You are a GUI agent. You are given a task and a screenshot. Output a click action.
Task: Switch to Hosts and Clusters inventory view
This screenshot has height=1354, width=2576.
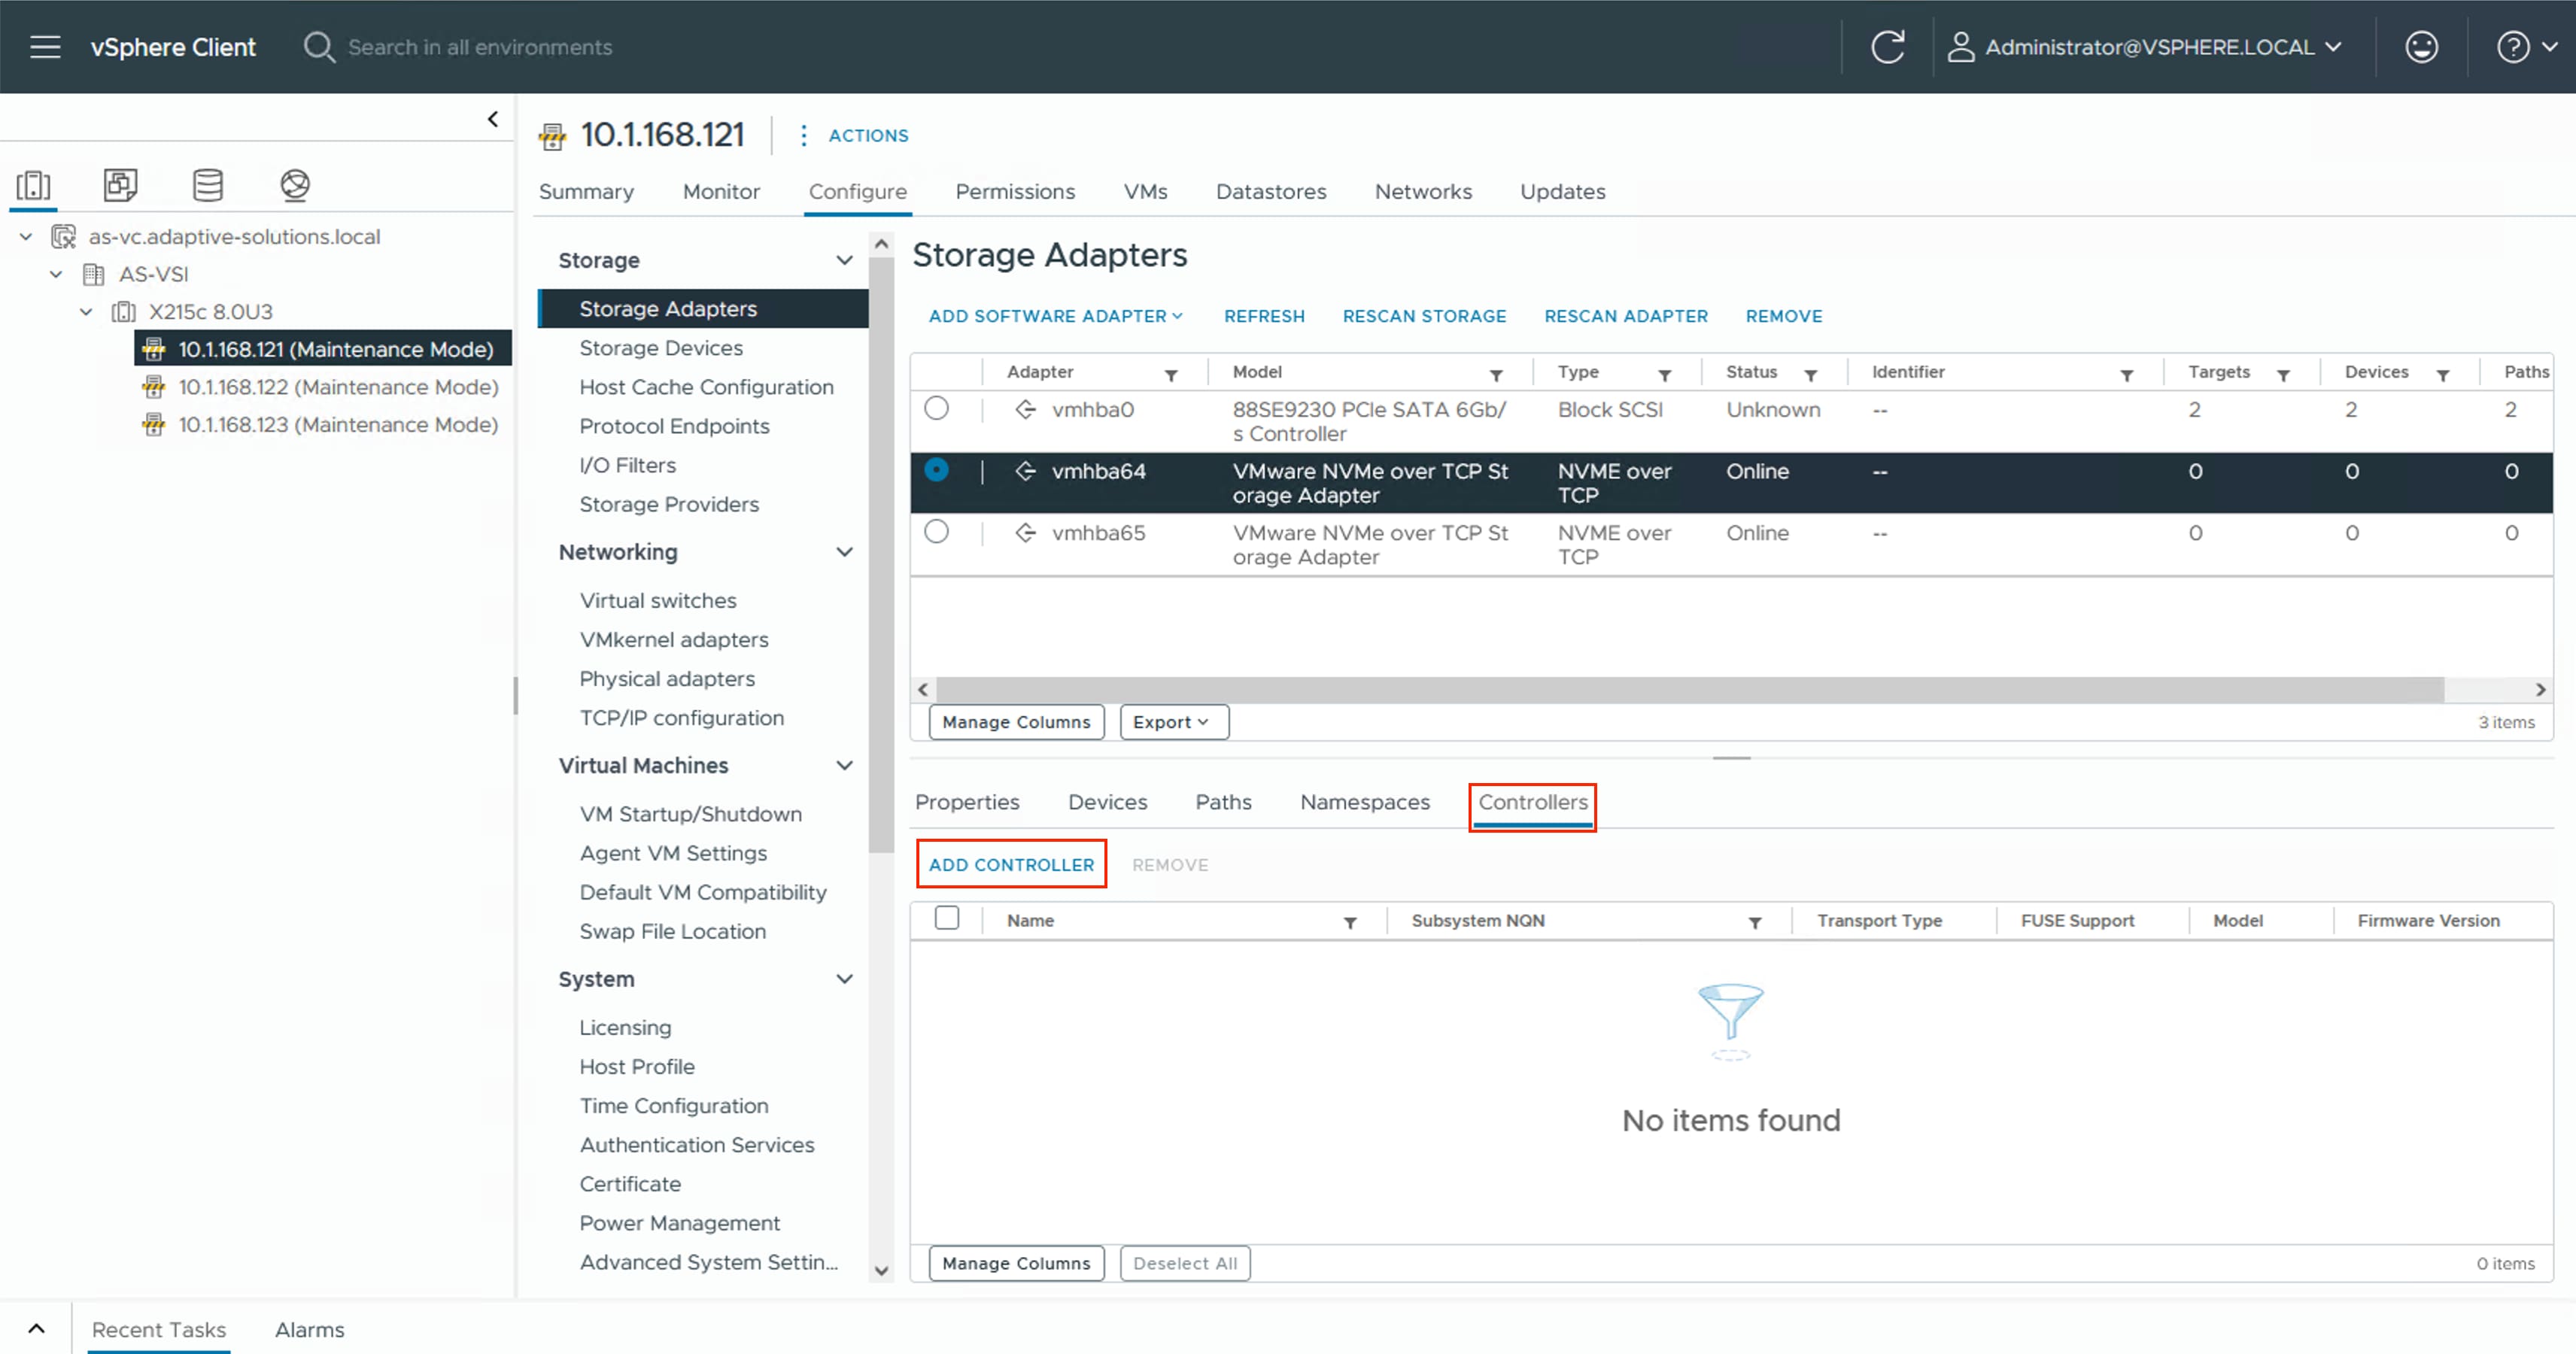click(33, 185)
